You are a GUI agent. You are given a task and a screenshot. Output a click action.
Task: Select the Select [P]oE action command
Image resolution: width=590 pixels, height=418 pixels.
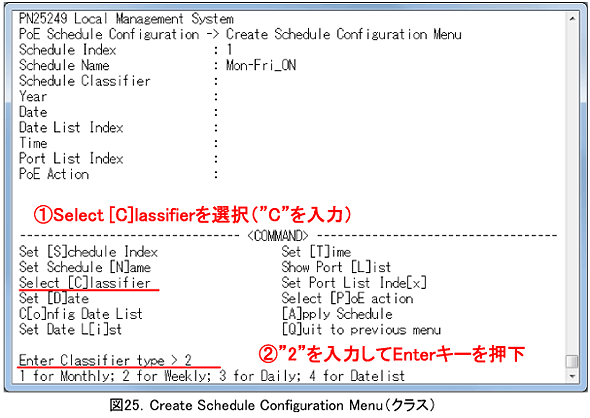point(347,298)
